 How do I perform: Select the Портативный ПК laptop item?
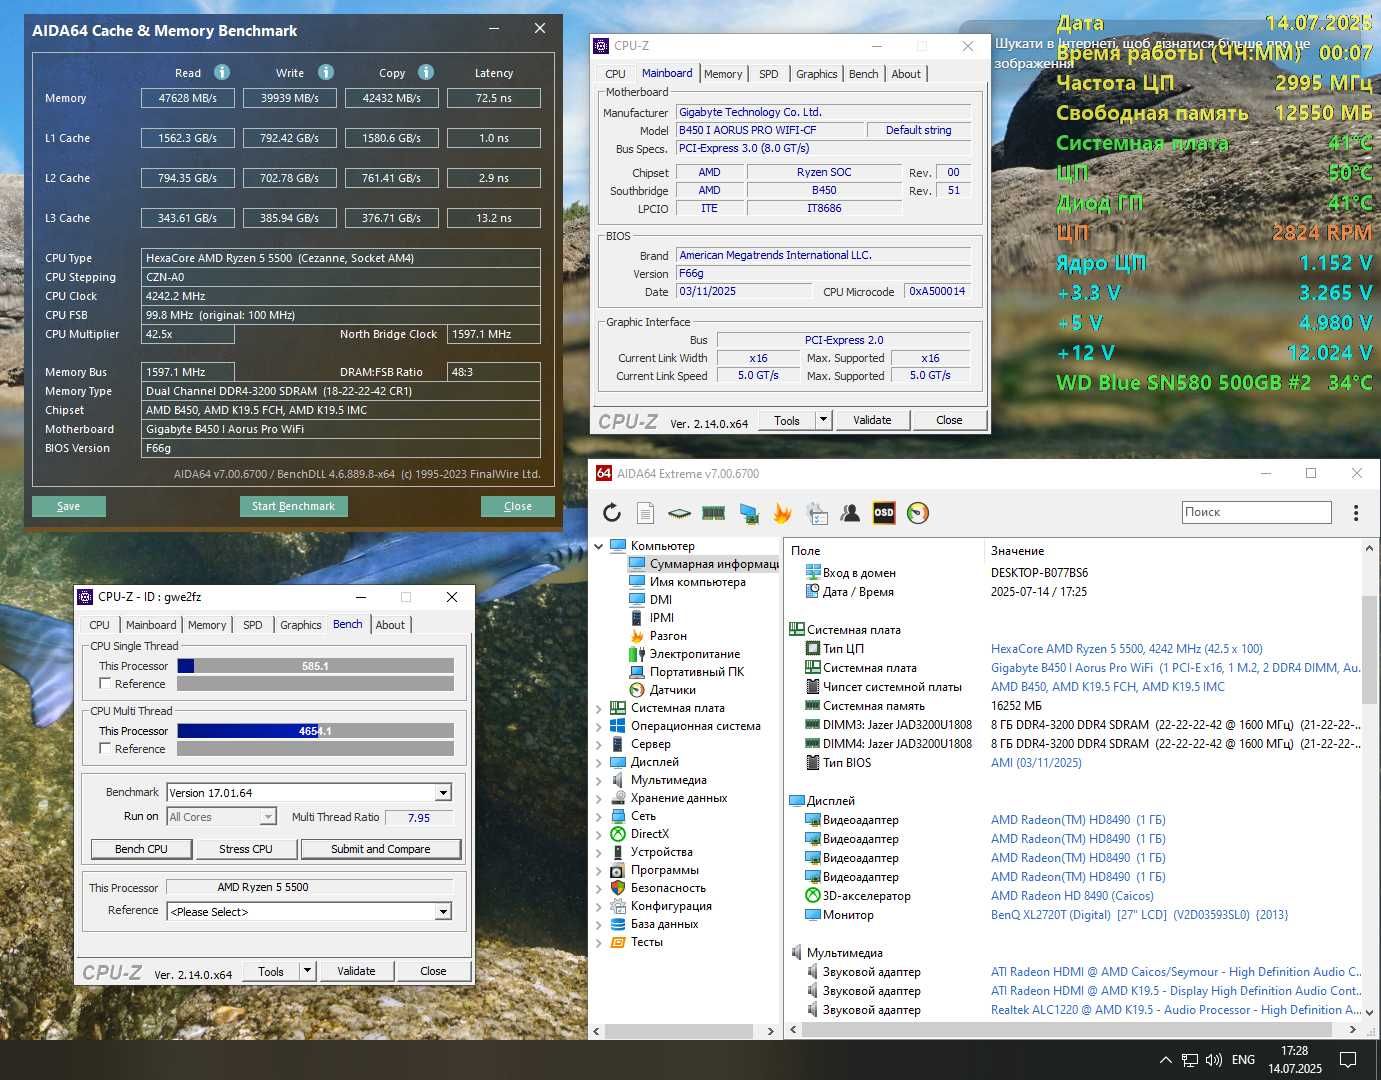[x=686, y=672]
